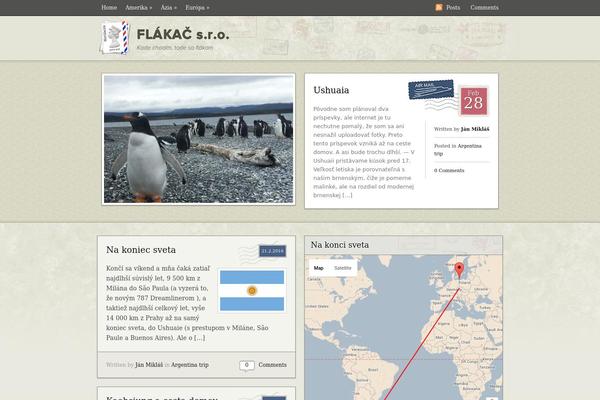Click the comment bubble showing 0

(x=247, y=366)
